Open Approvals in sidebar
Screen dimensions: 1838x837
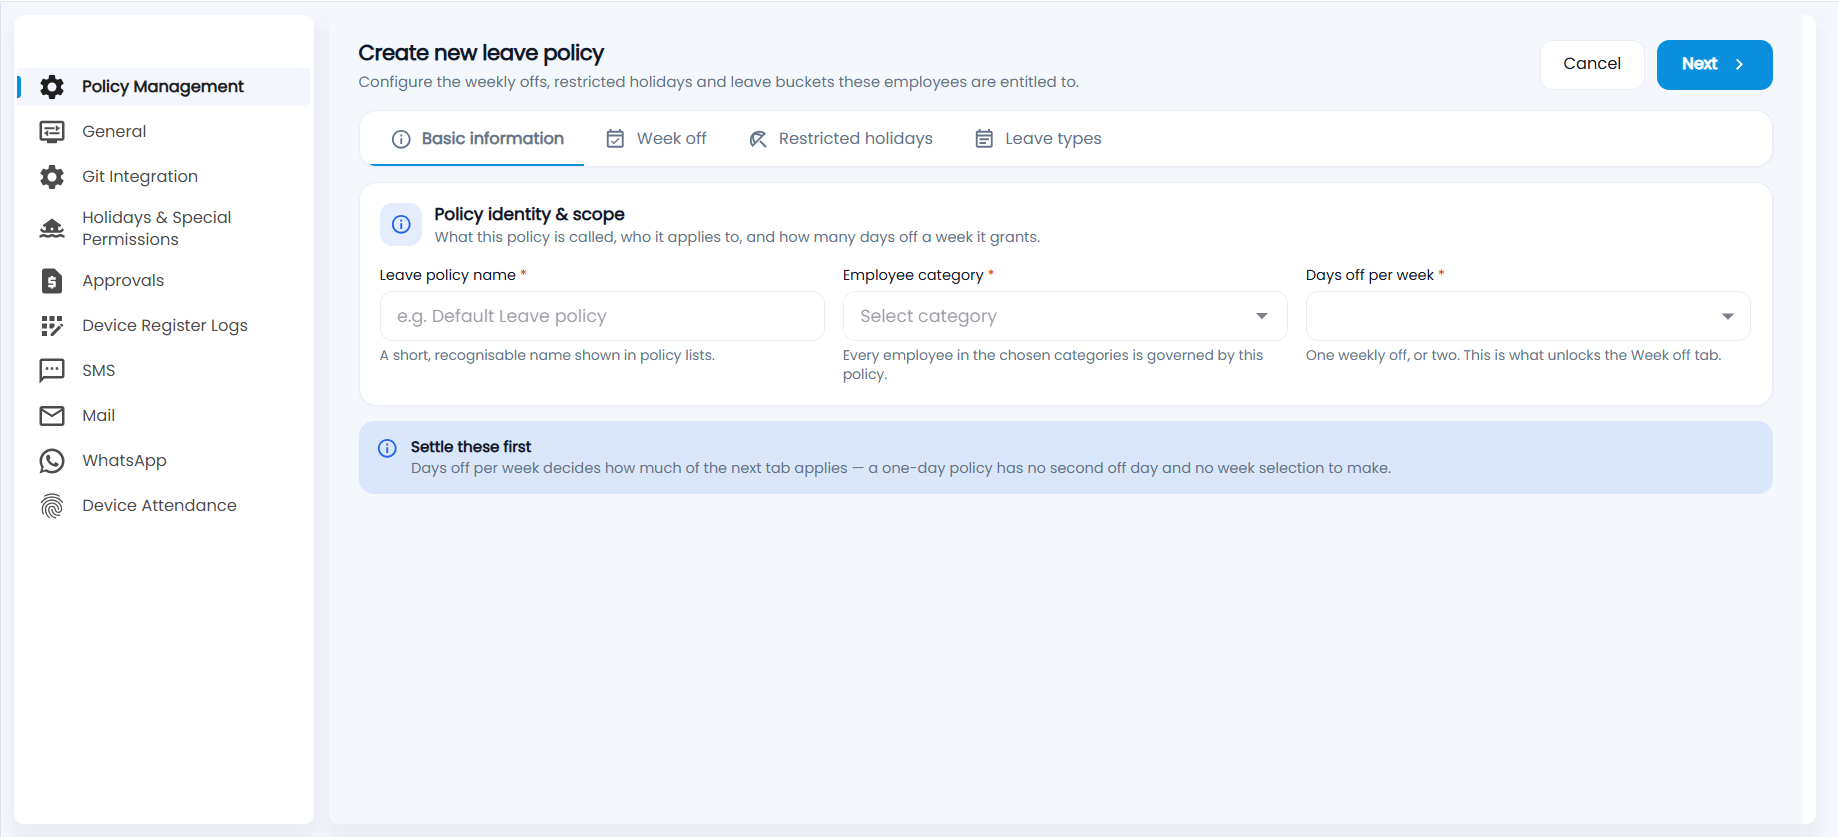(x=164, y=281)
